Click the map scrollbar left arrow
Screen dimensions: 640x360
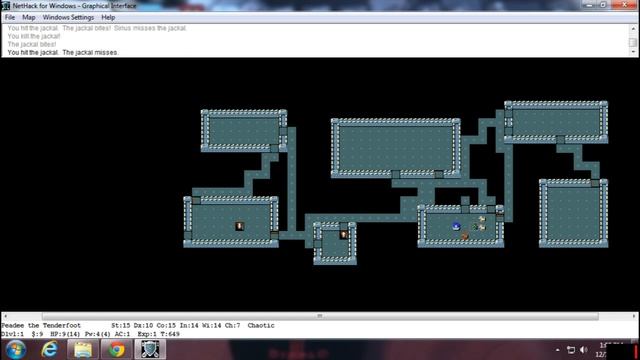pyautogui.click(x=5, y=316)
